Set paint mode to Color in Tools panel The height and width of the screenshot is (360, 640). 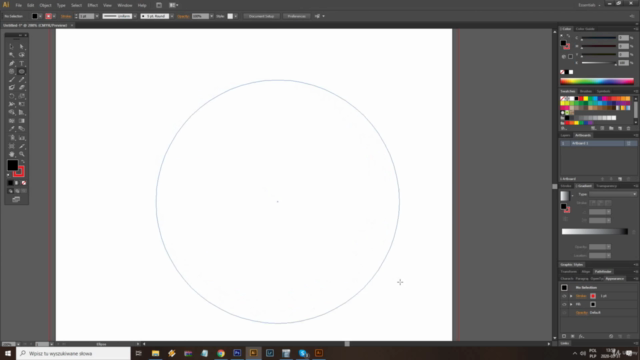(x=11, y=183)
